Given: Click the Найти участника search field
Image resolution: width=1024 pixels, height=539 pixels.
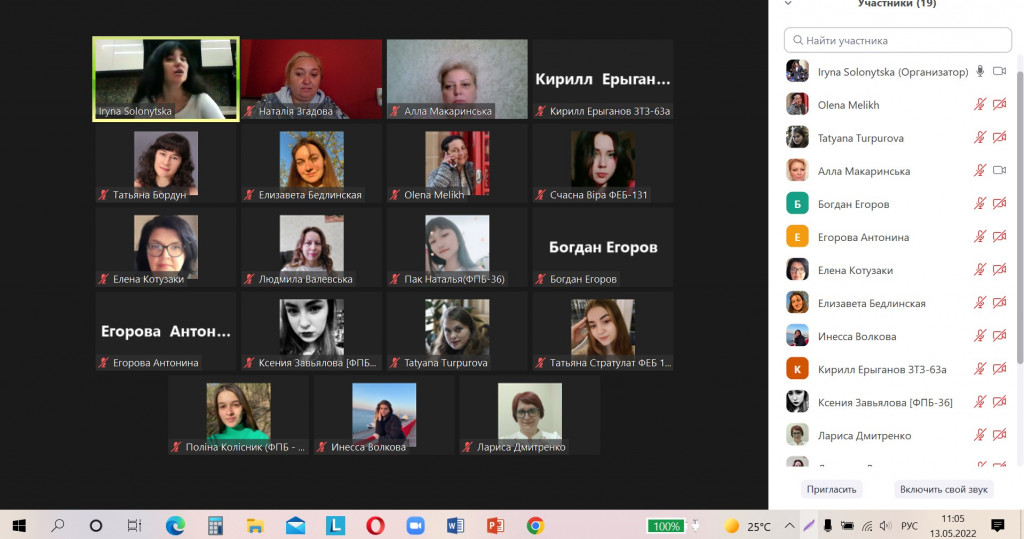Looking at the screenshot, I should point(898,41).
